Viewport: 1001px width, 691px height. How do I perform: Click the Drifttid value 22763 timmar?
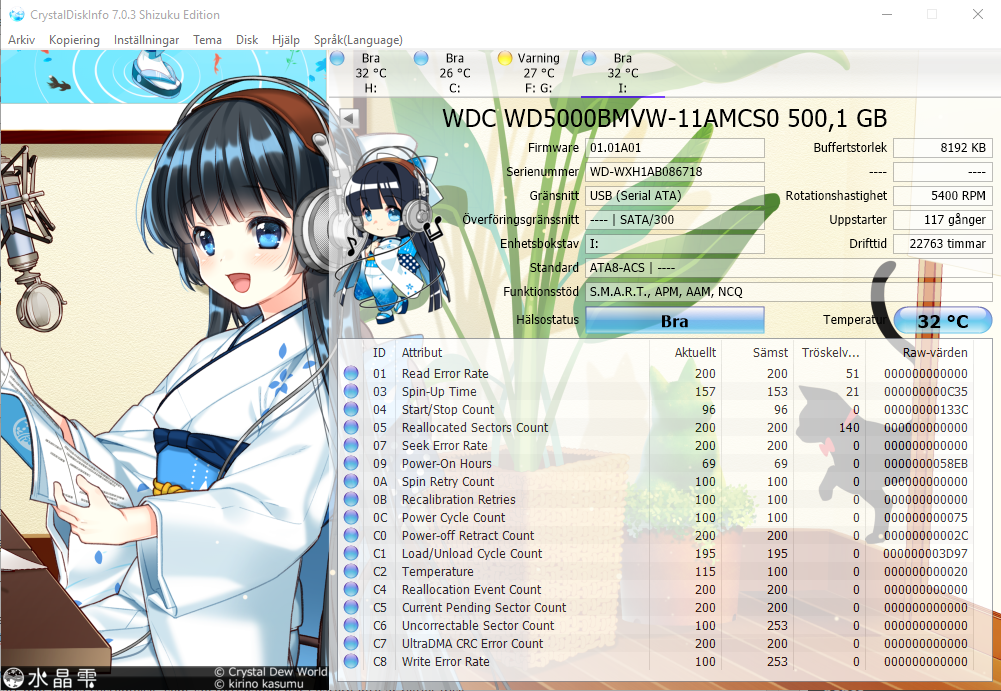pyautogui.click(x=943, y=243)
